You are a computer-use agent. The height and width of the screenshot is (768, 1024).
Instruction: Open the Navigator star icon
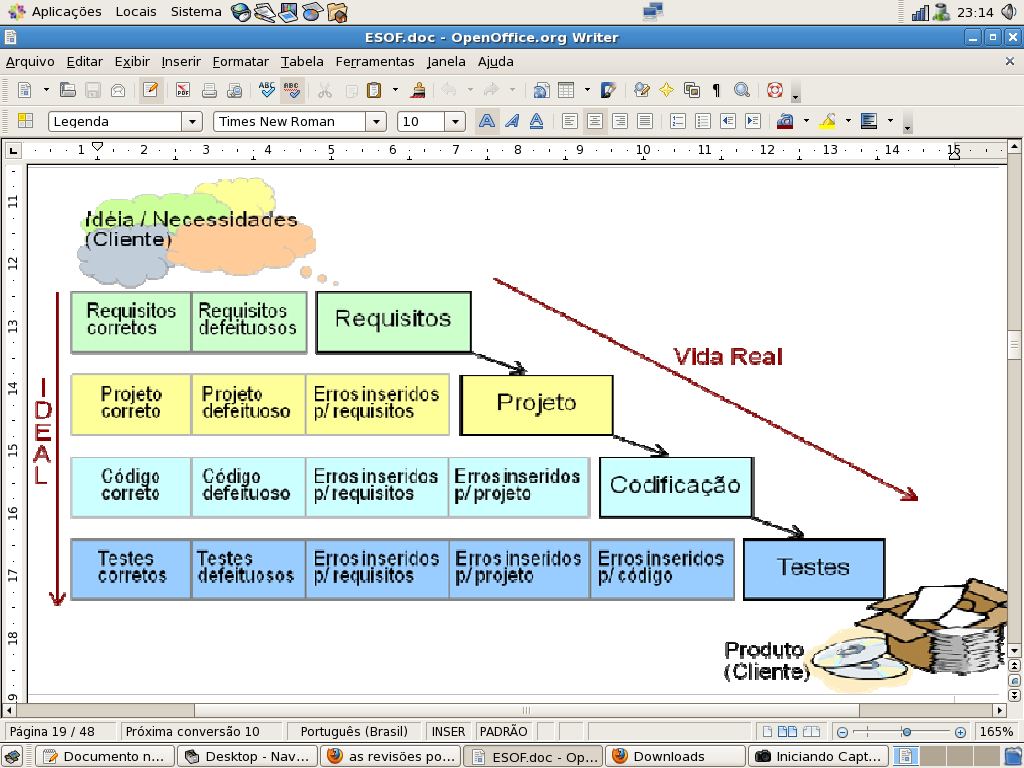(666, 90)
